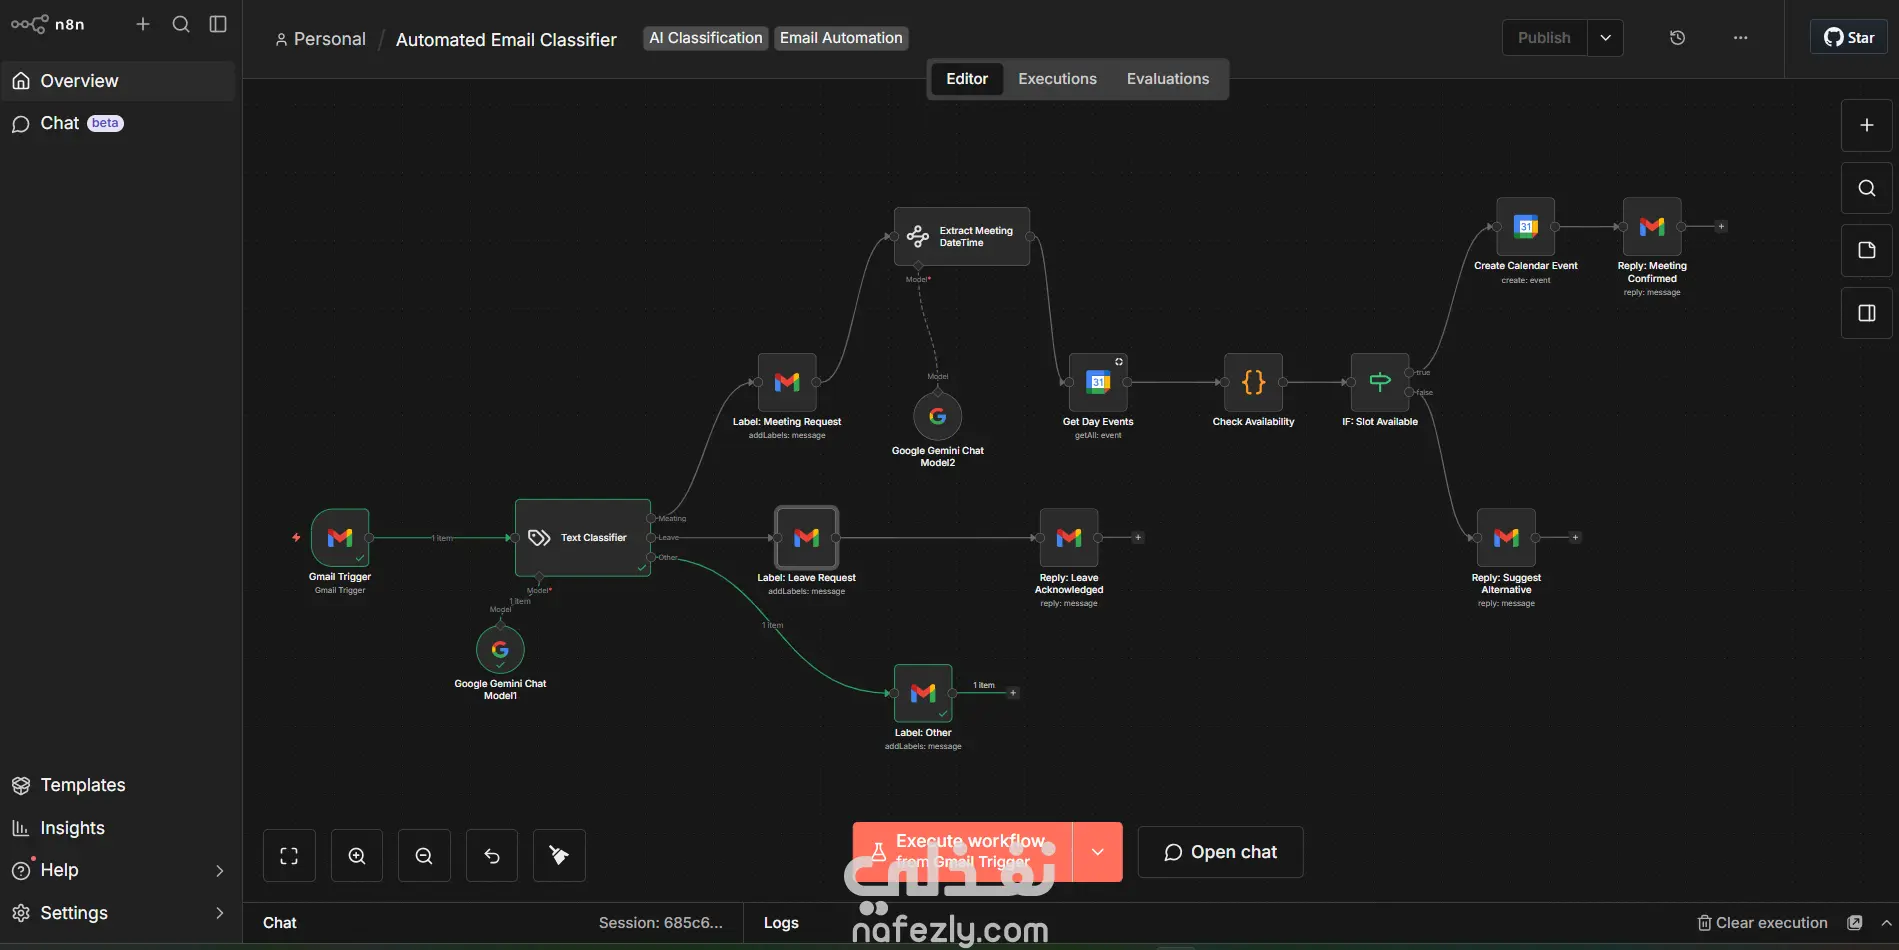
Task: Publish the workflow
Action: (x=1544, y=38)
